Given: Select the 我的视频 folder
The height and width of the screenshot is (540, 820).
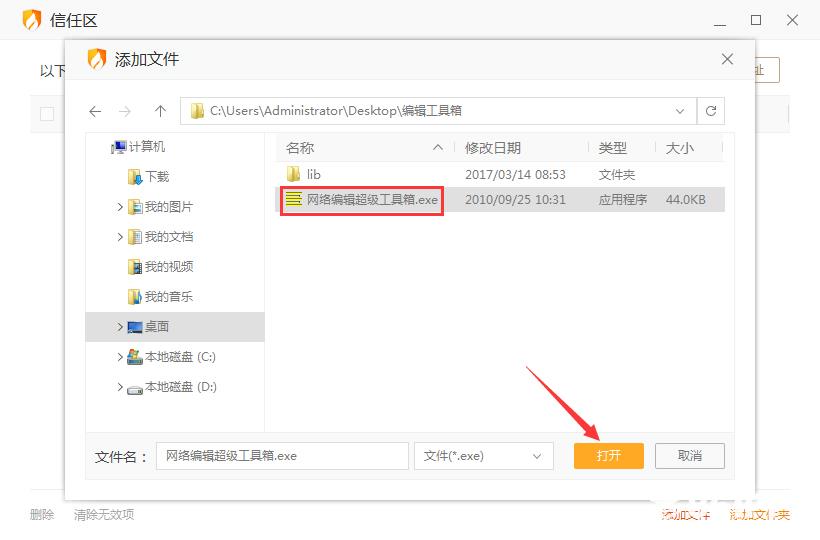Looking at the screenshot, I should (161, 267).
